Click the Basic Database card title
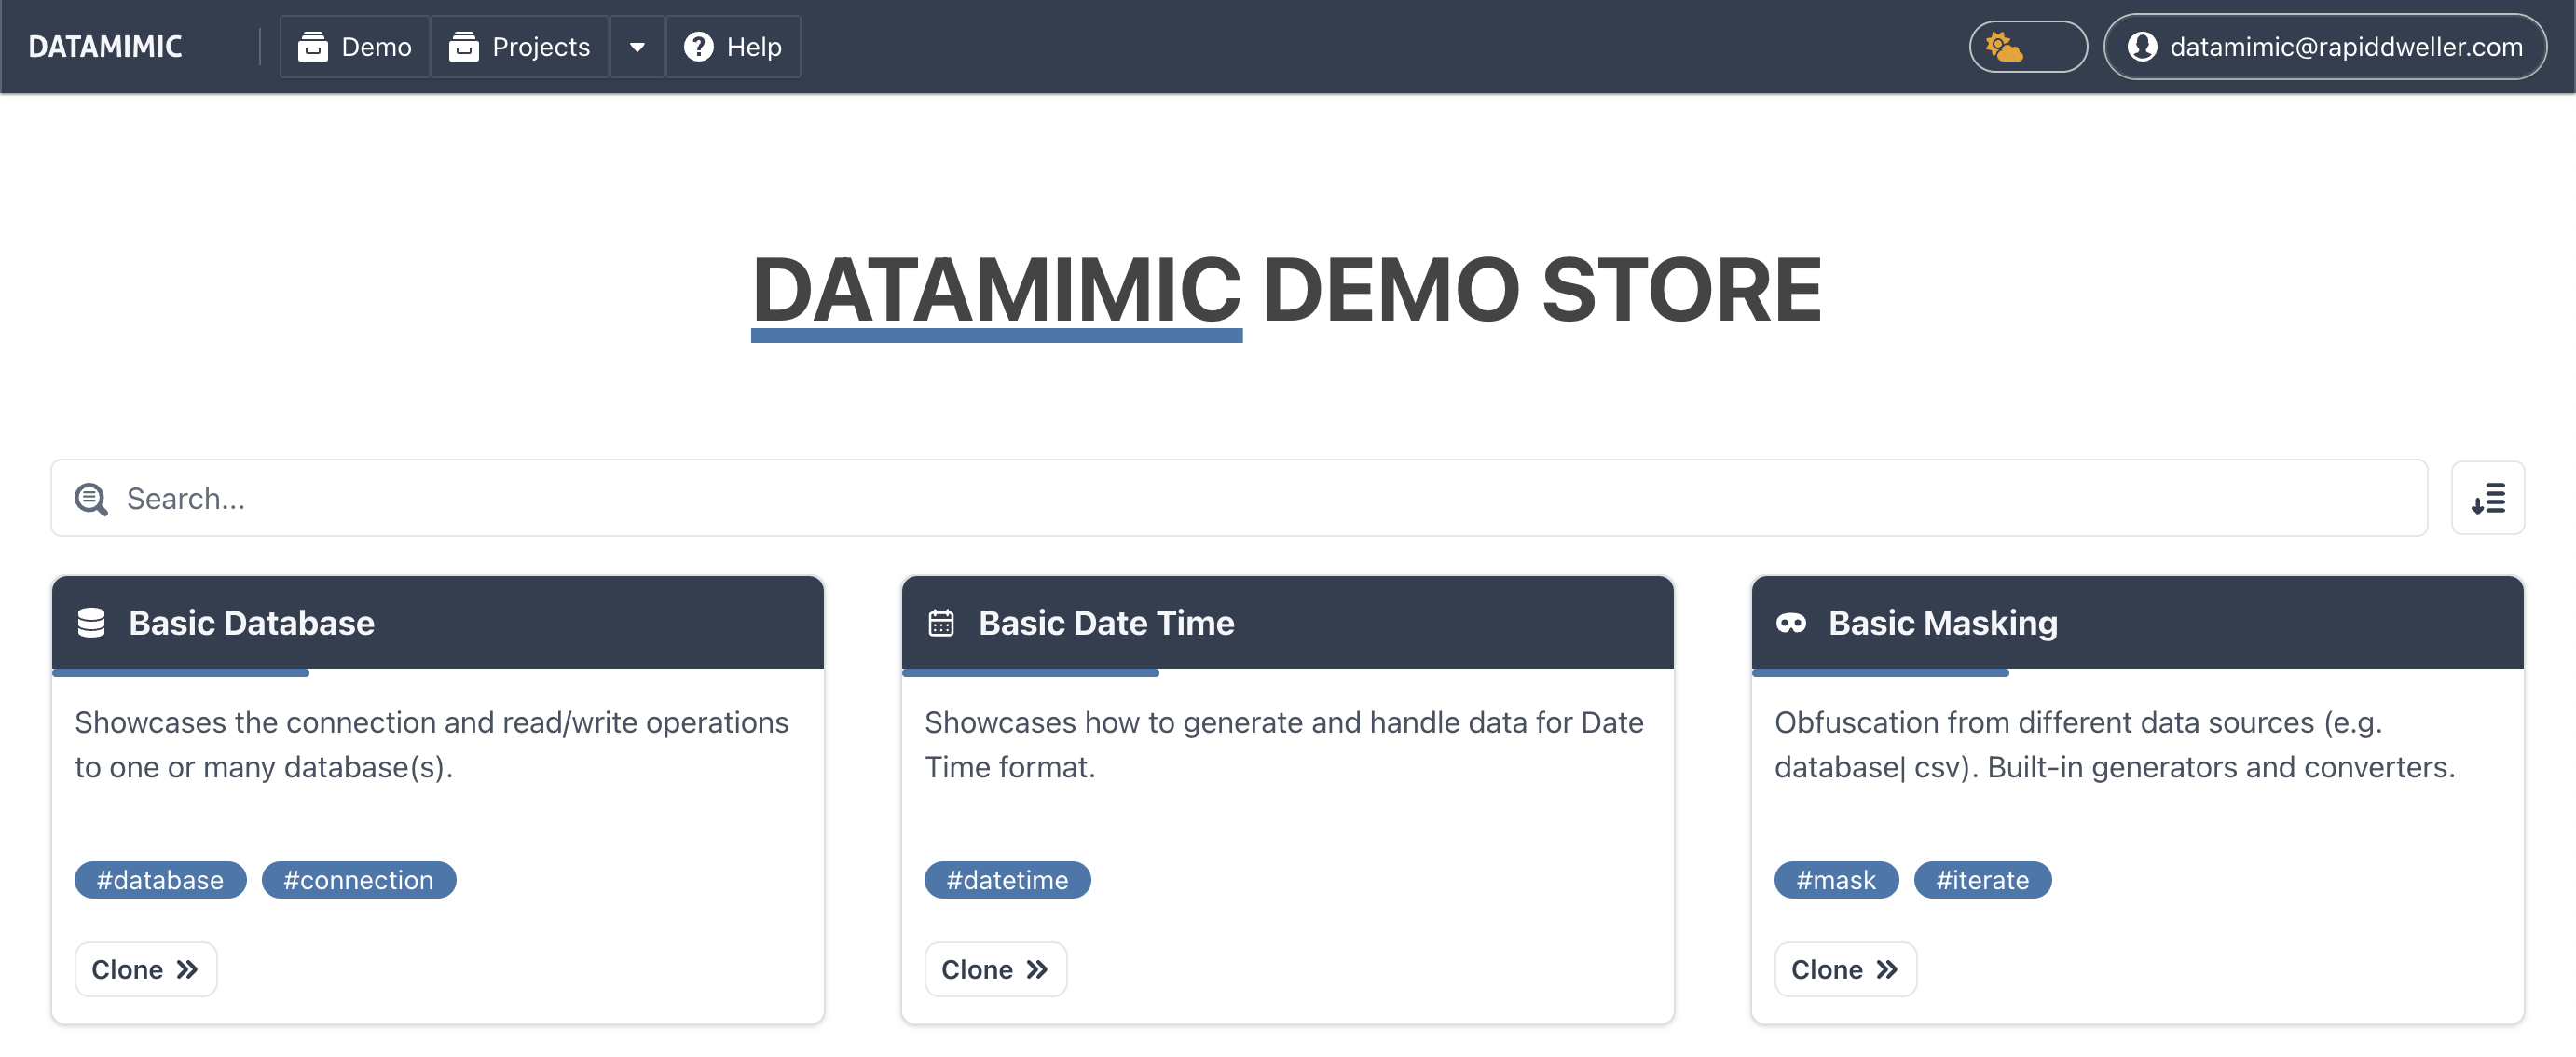The width and height of the screenshot is (2576, 1057). 252,622
